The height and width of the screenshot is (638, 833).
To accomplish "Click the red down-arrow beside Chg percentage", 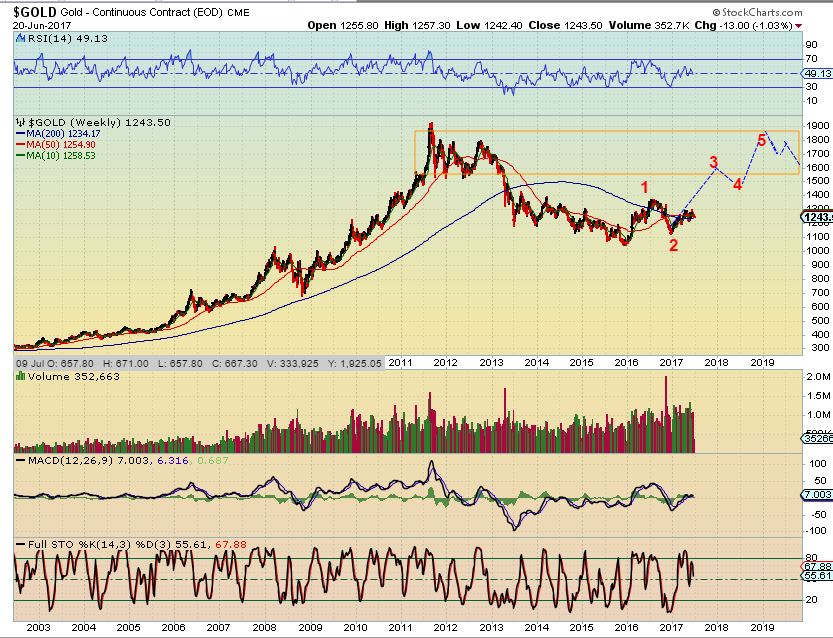I will click(798, 25).
